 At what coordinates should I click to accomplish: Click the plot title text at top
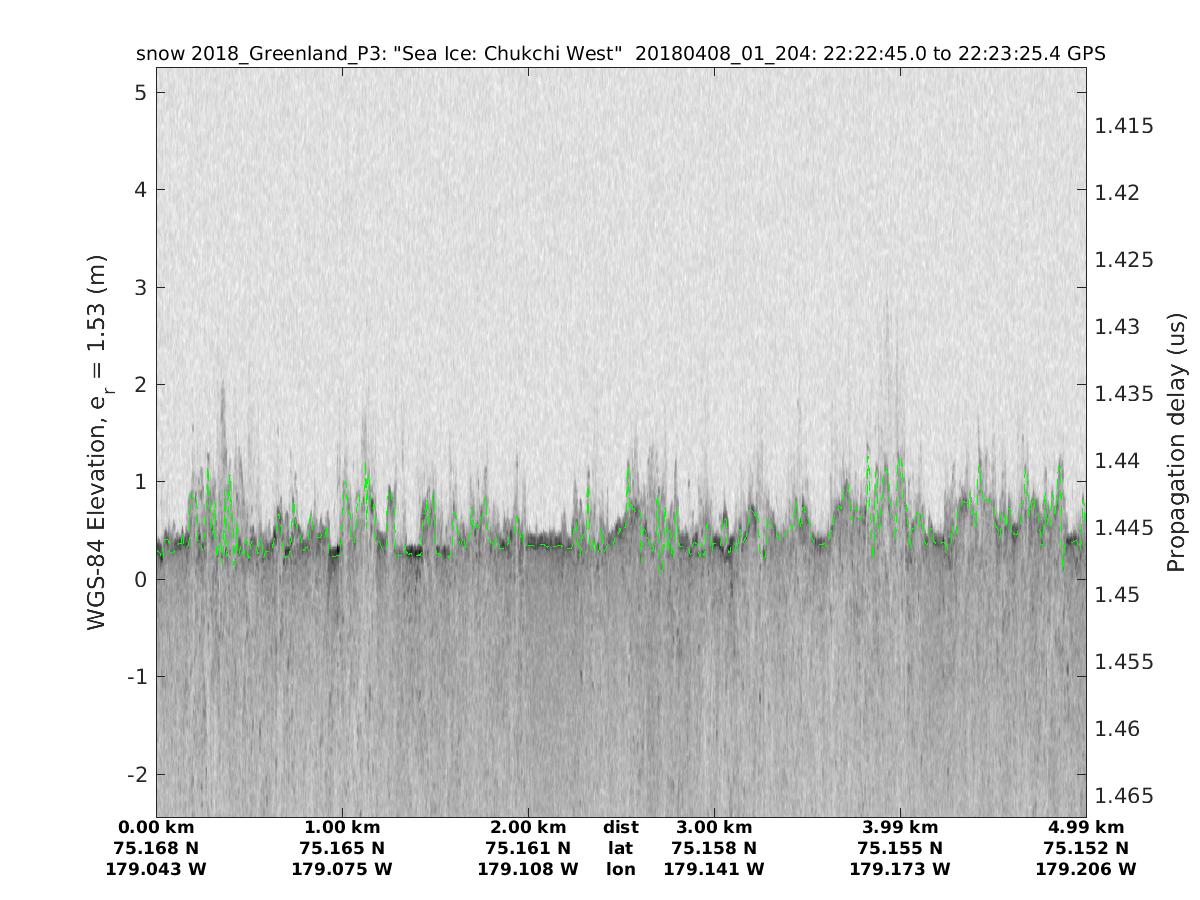point(620,54)
